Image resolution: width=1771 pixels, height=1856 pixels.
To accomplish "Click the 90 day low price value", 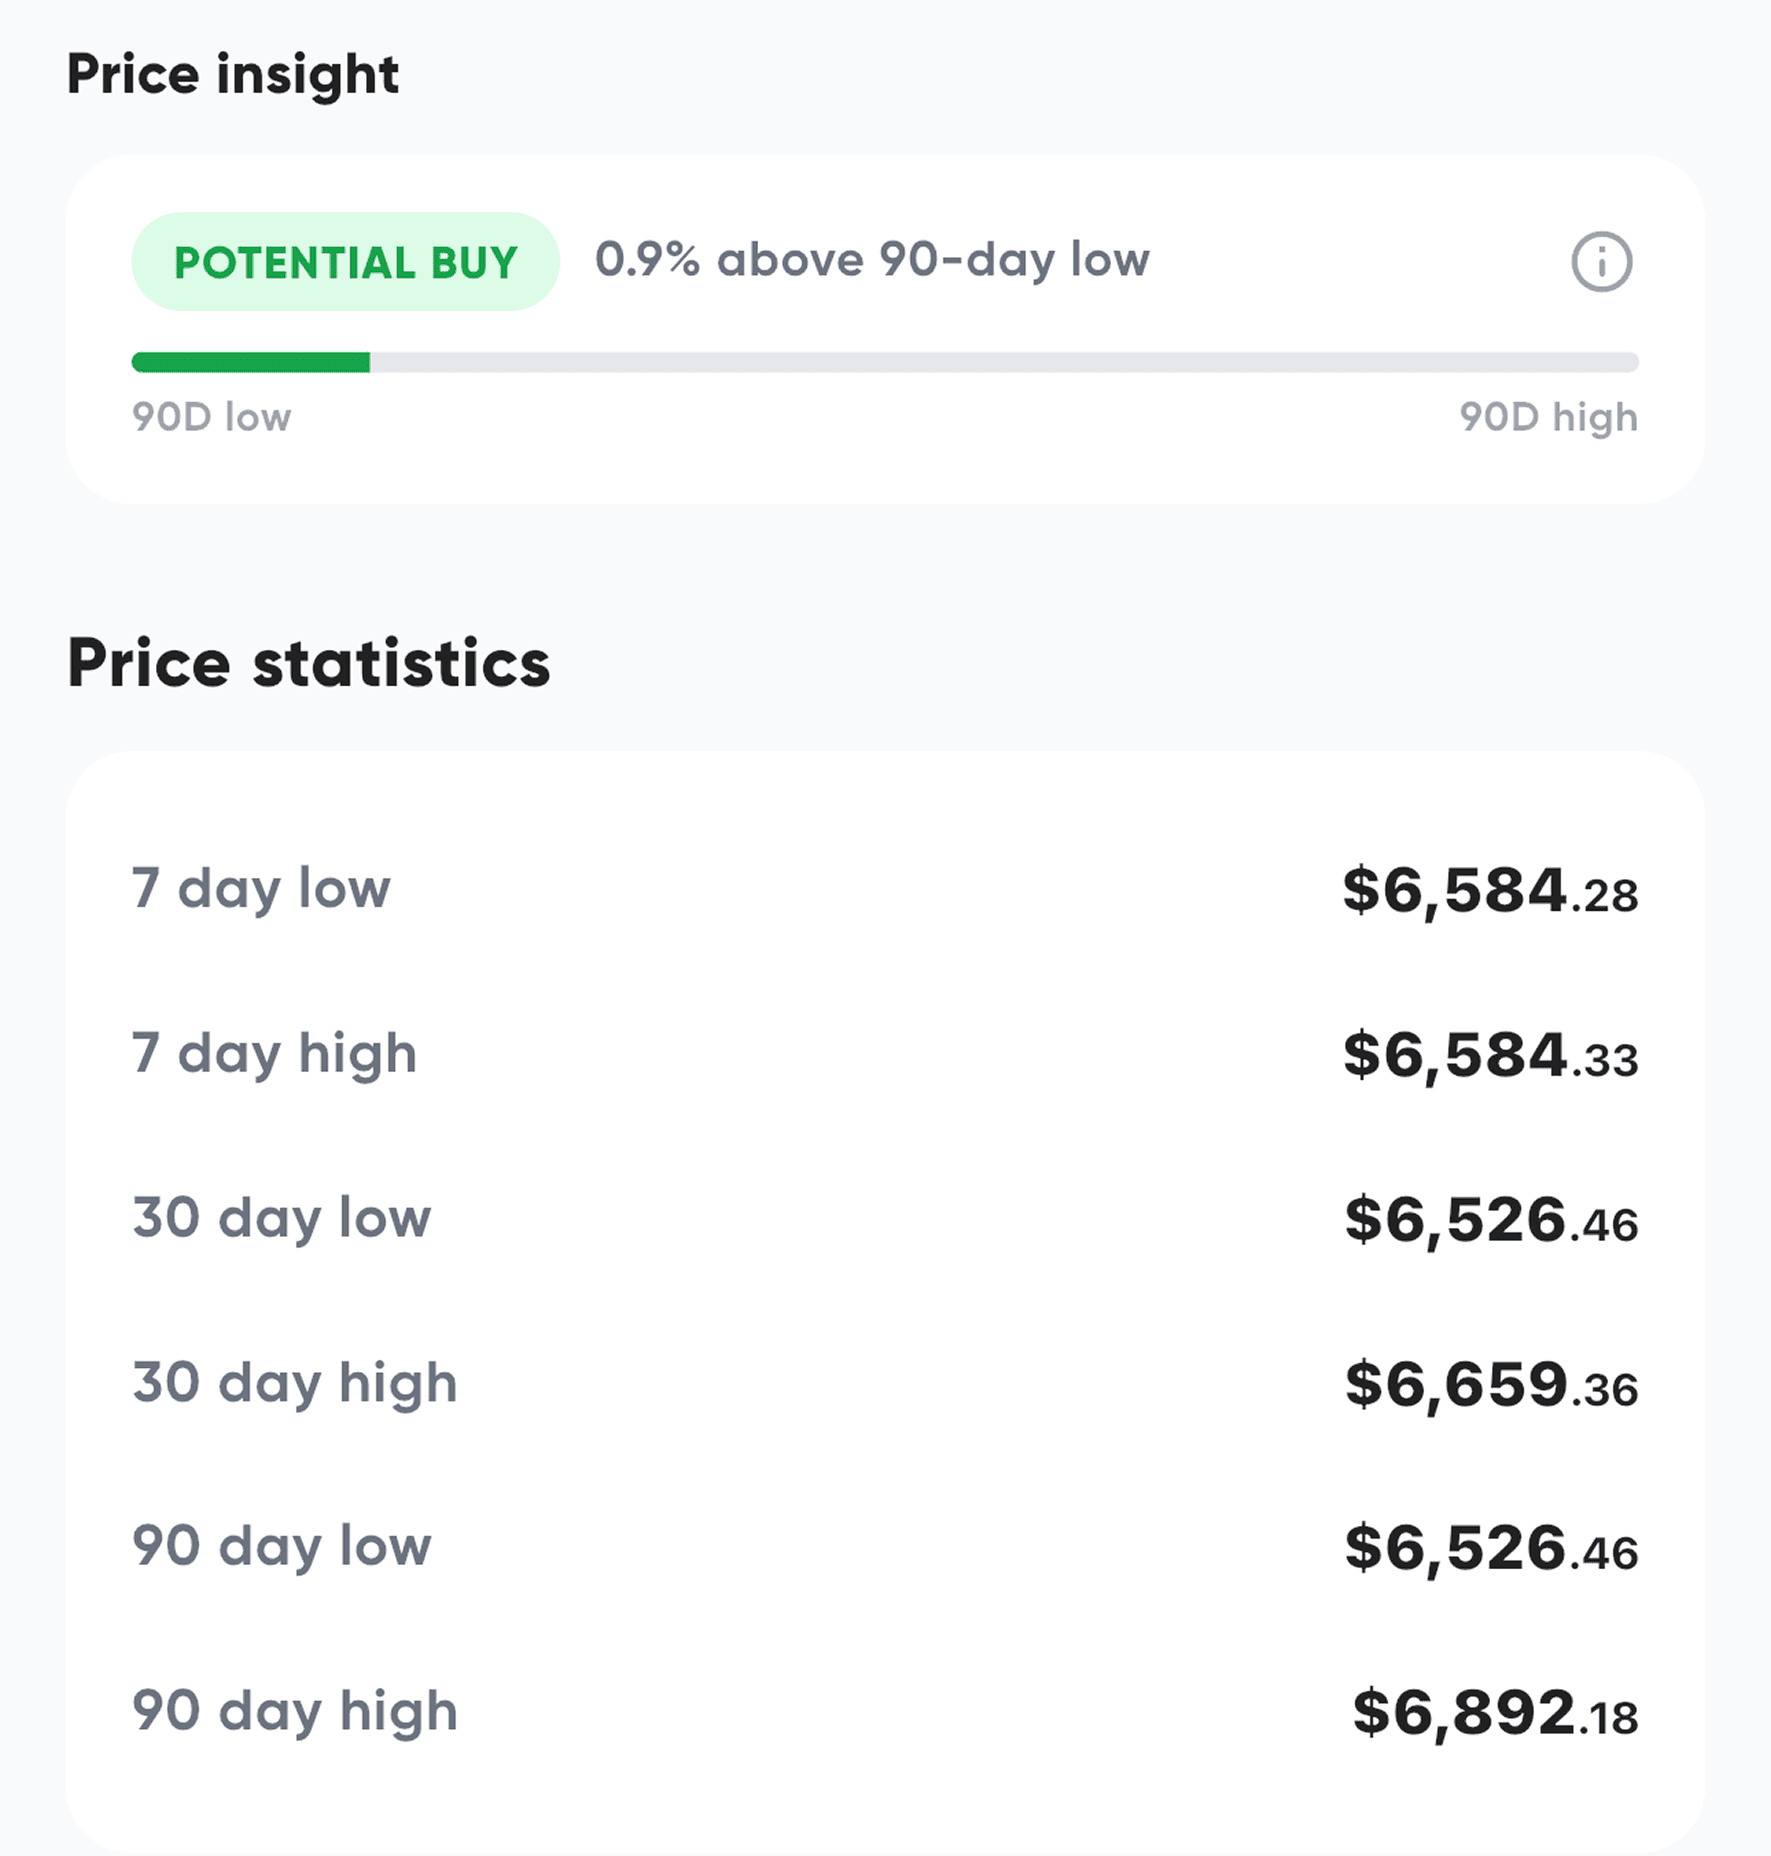I will click(x=1491, y=1549).
